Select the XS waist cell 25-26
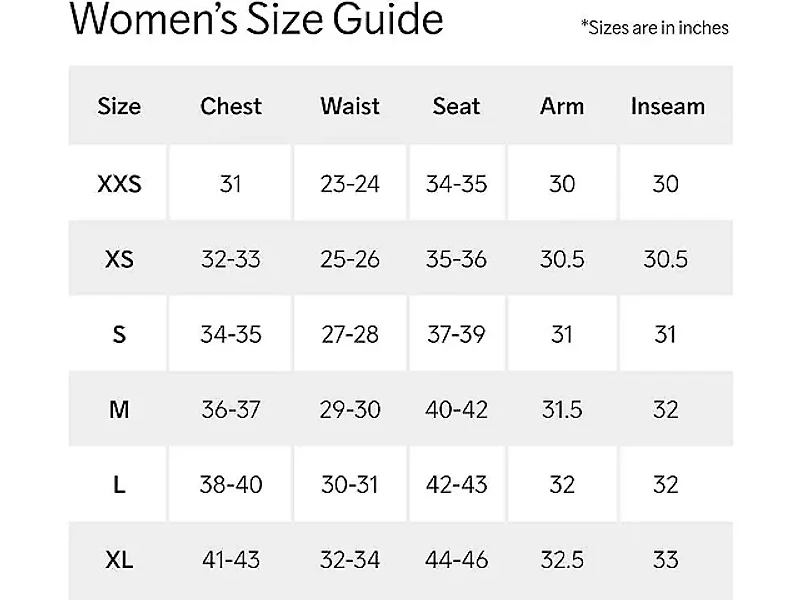 [350, 259]
